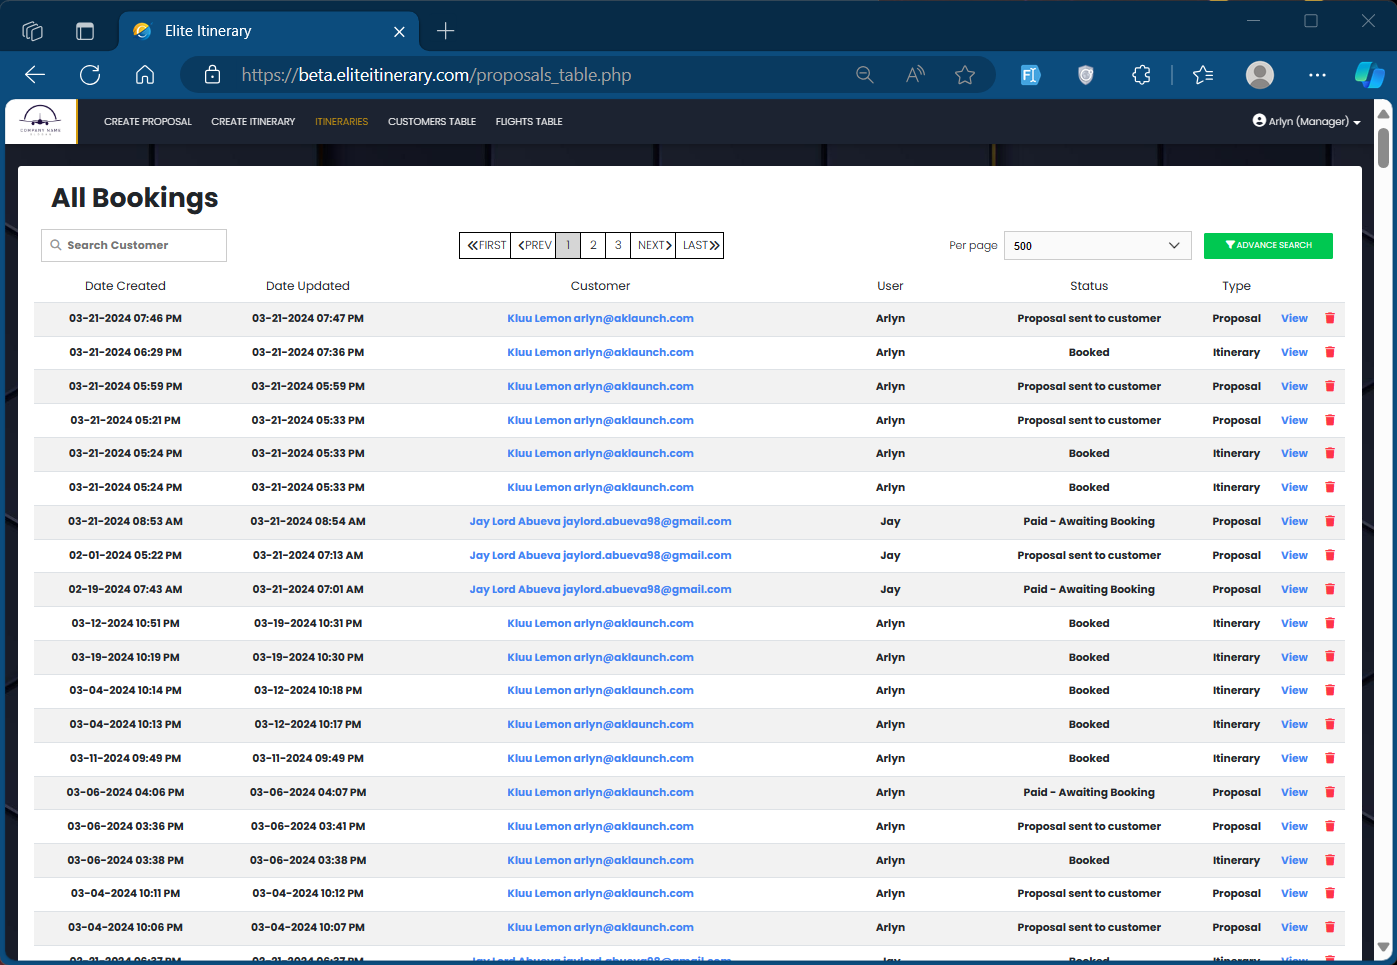The height and width of the screenshot is (965, 1397).
Task: Launch Copilot sidebar
Action: click(1369, 75)
